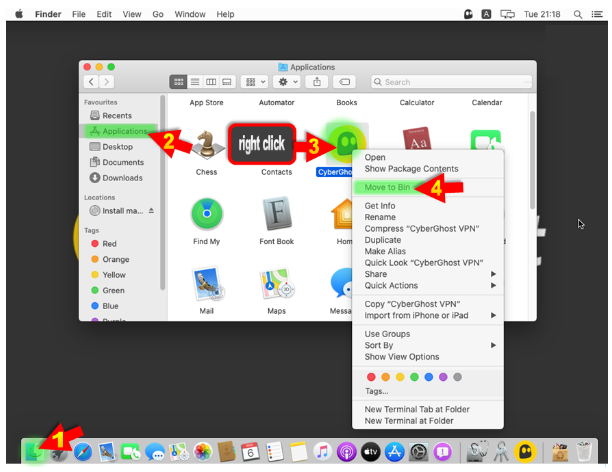
Task: Open Podcasts from the Dock
Action: [346, 452]
